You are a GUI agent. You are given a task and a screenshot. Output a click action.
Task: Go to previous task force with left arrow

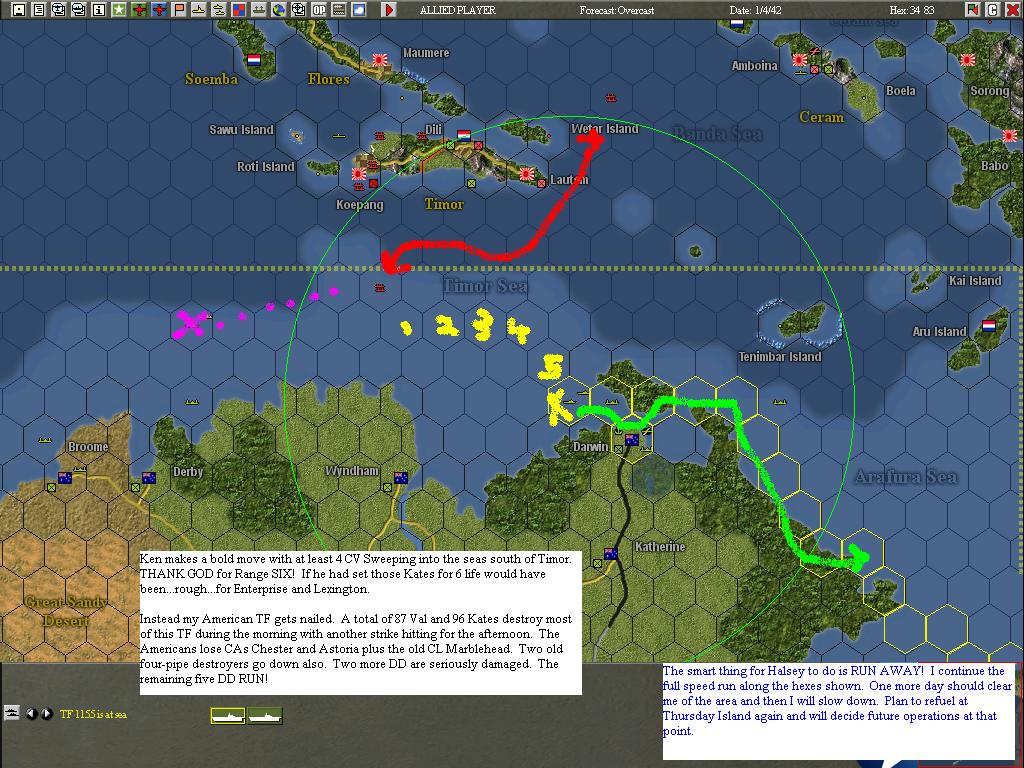click(x=31, y=714)
